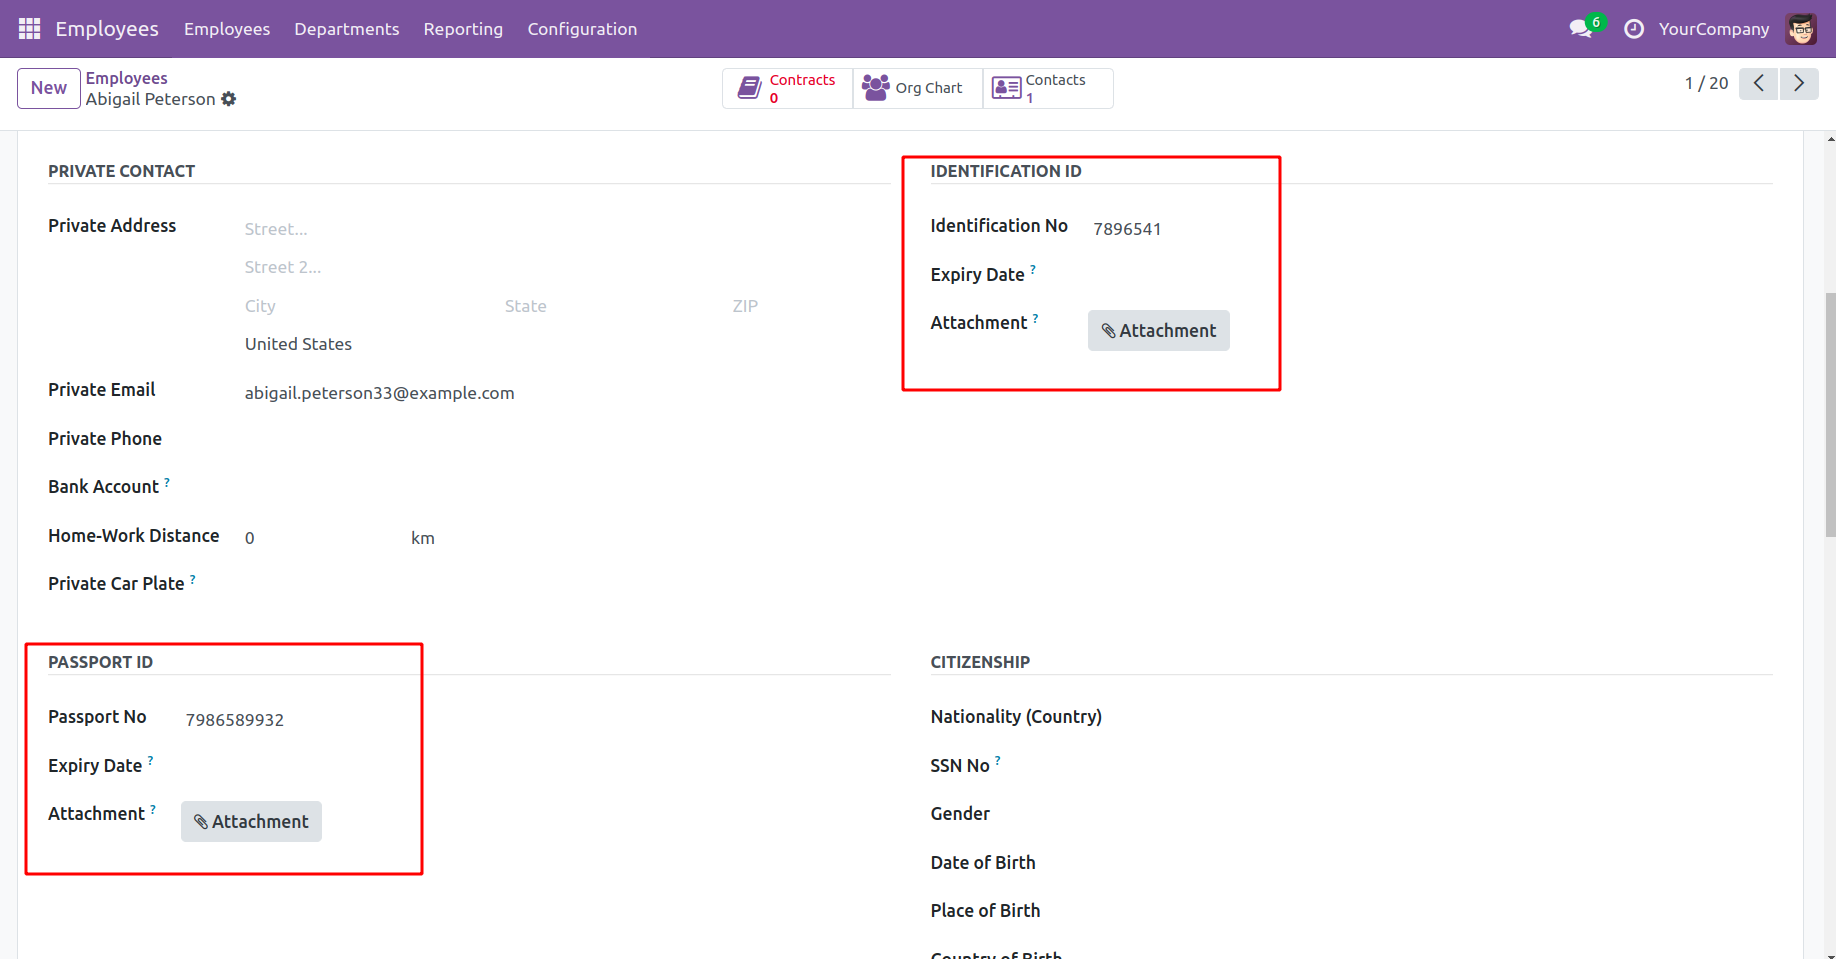
Task: Click the Employees breadcrumb link
Action: 126,78
